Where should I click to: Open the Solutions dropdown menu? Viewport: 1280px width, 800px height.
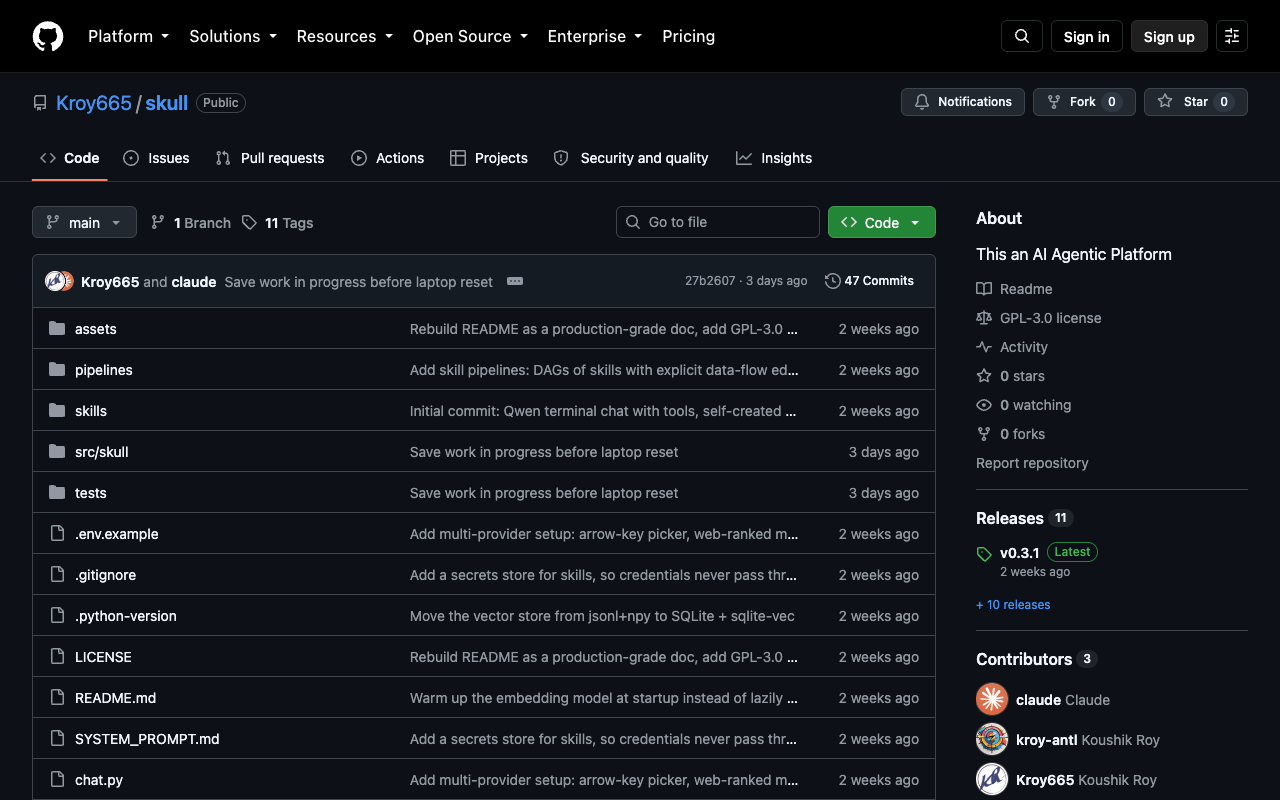pyautogui.click(x=233, y=36)
